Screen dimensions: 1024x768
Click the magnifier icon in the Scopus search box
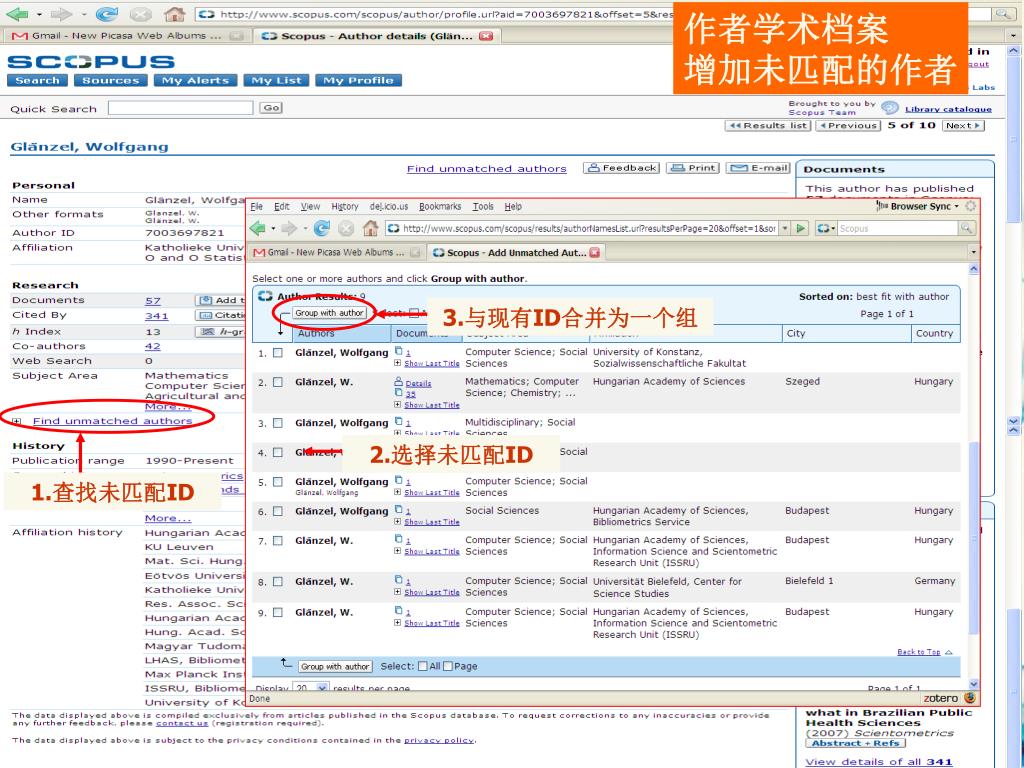[x=966, y=228]
